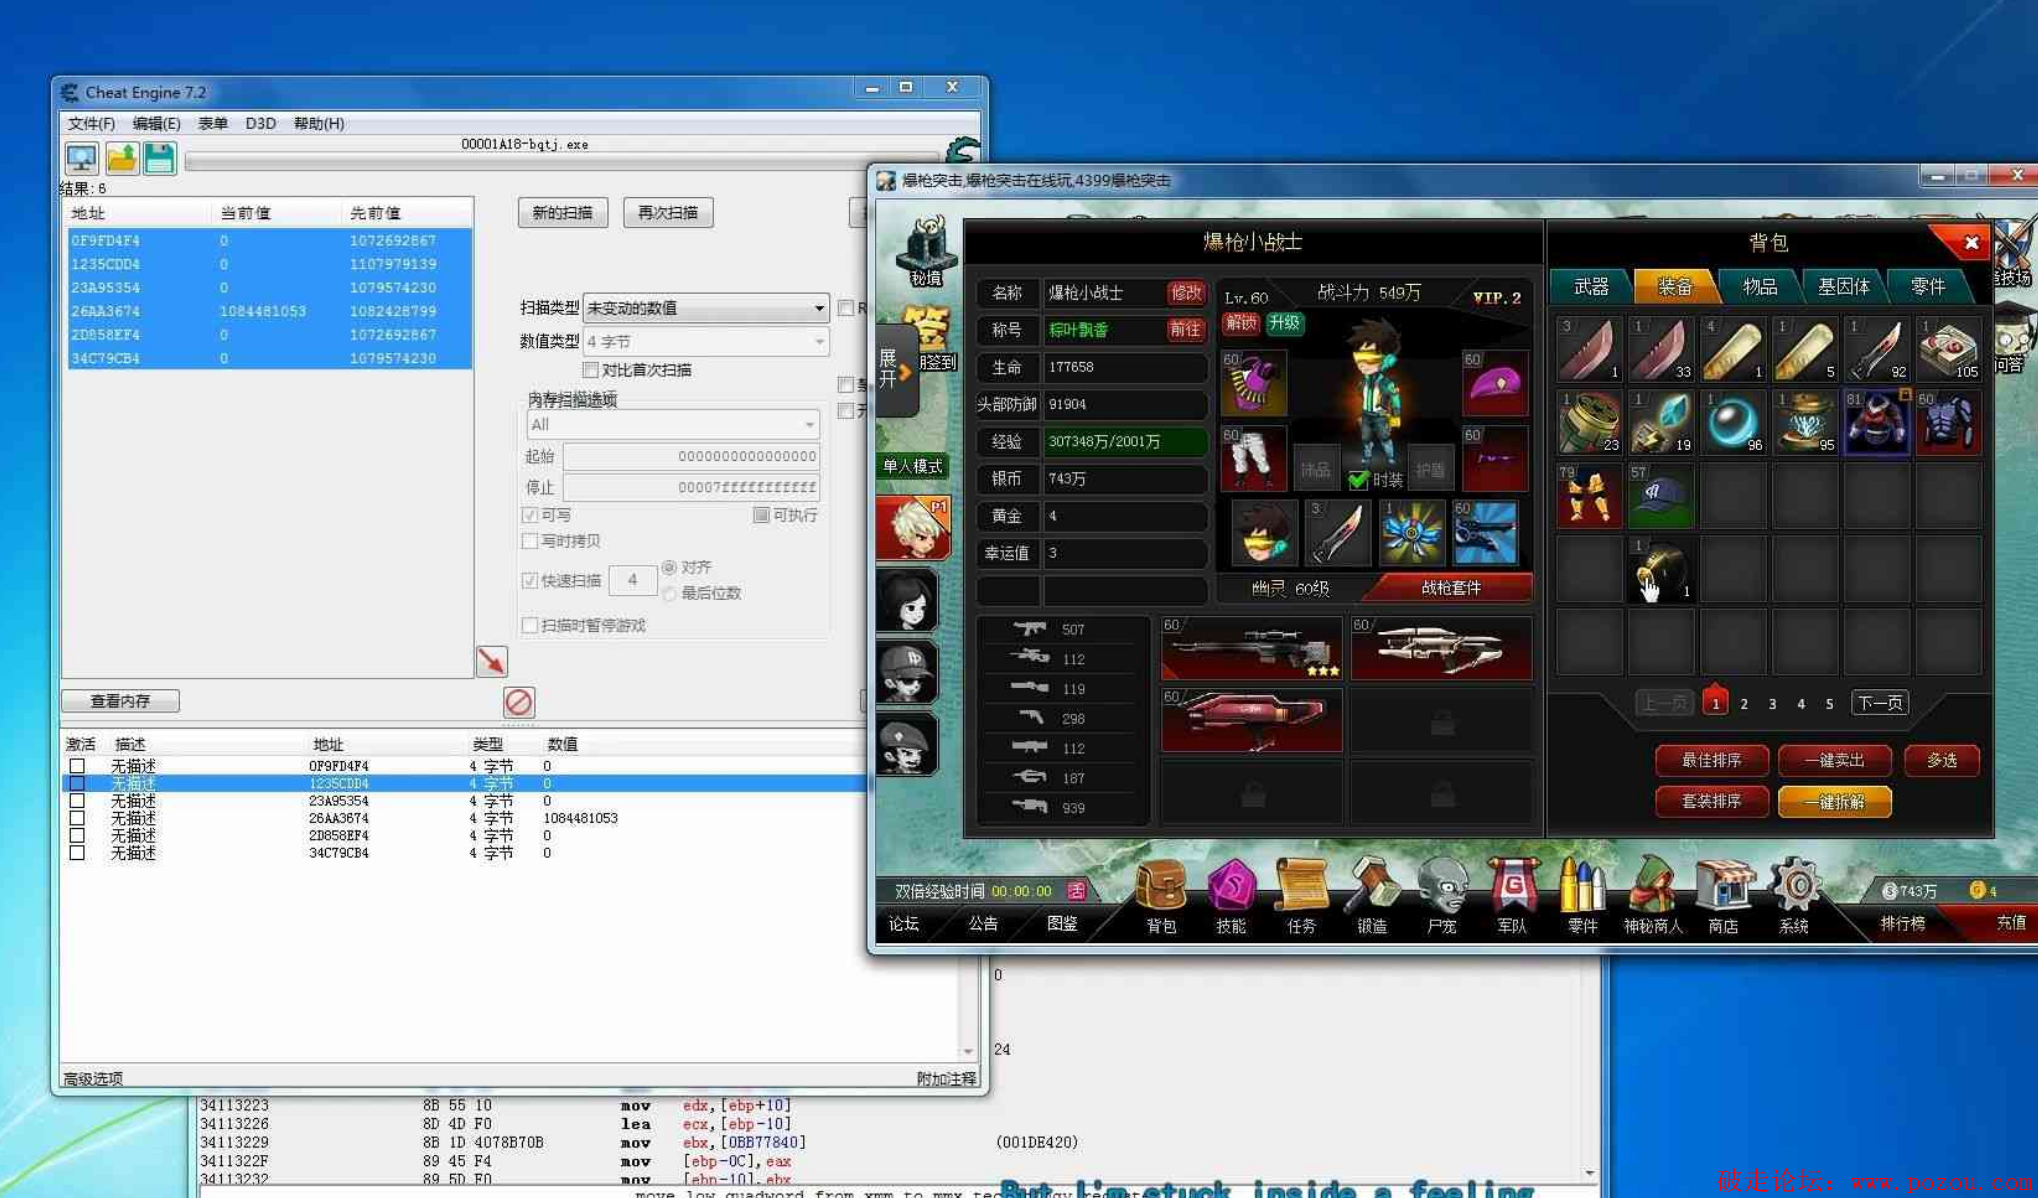Click the open file folder icon
The width and height of the screenshot is (2038, 1198).
[121, 158]
